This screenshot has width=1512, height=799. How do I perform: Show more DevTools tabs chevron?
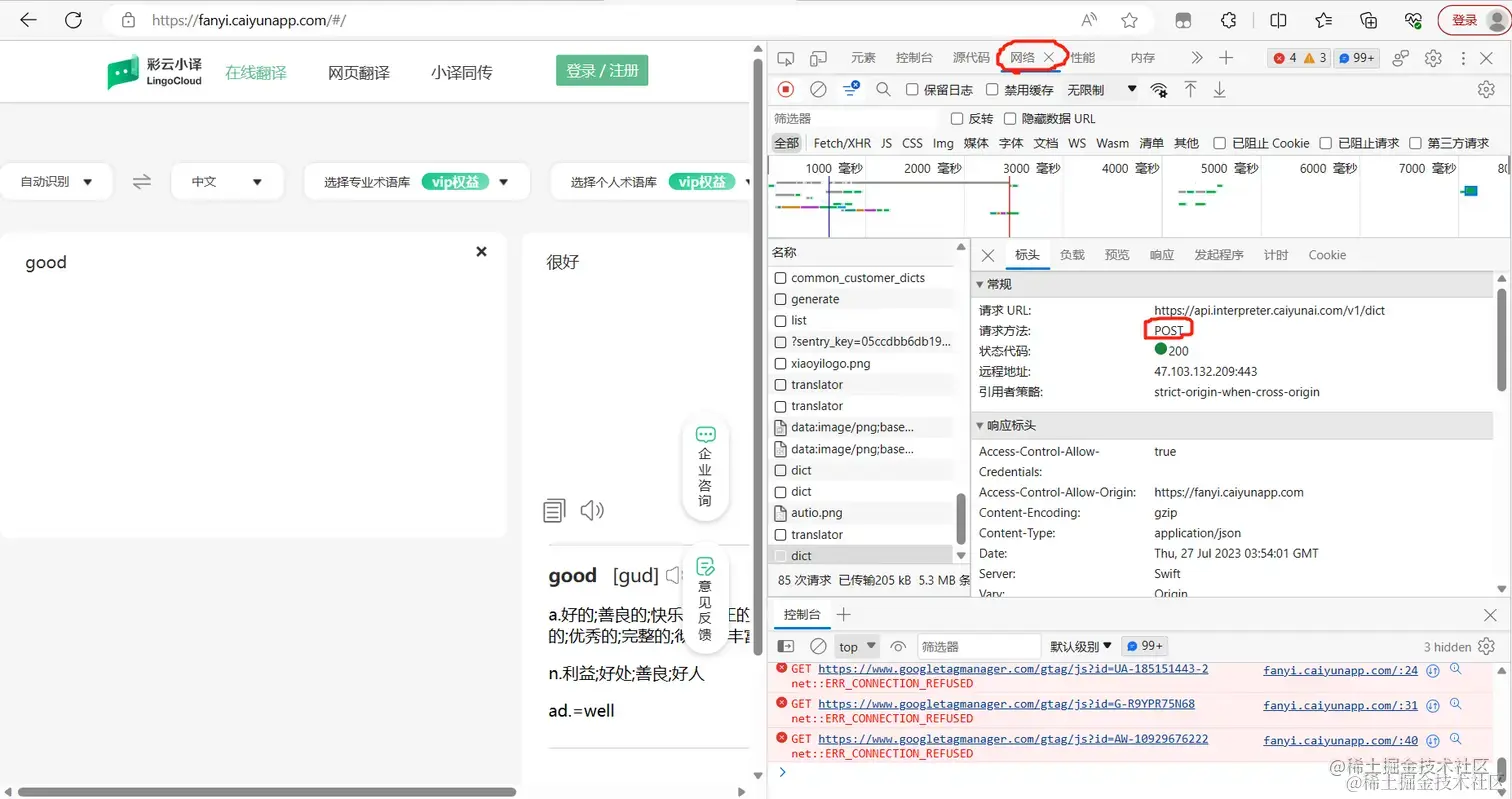pyautogui.click(x=1196, y=58)
